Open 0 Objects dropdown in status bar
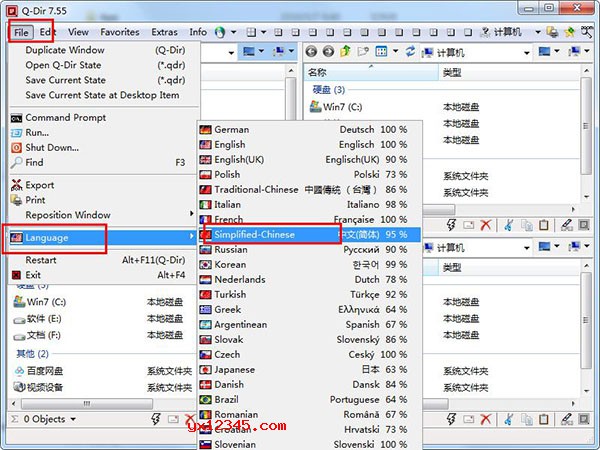This screenshot has width=600, height=450. pyautogui.click(x=73, y=419)
